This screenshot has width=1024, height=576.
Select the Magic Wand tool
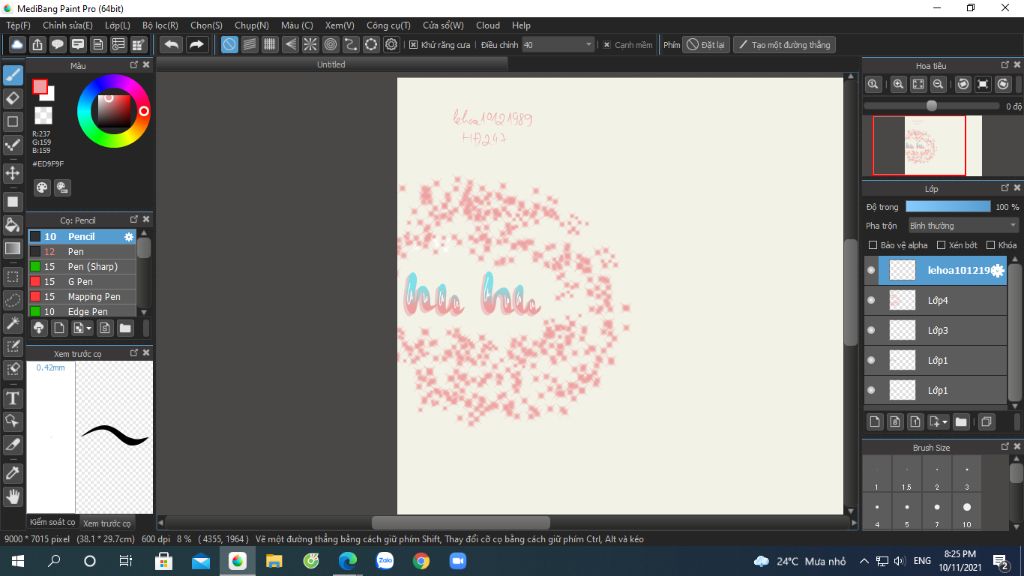(12, 323)
